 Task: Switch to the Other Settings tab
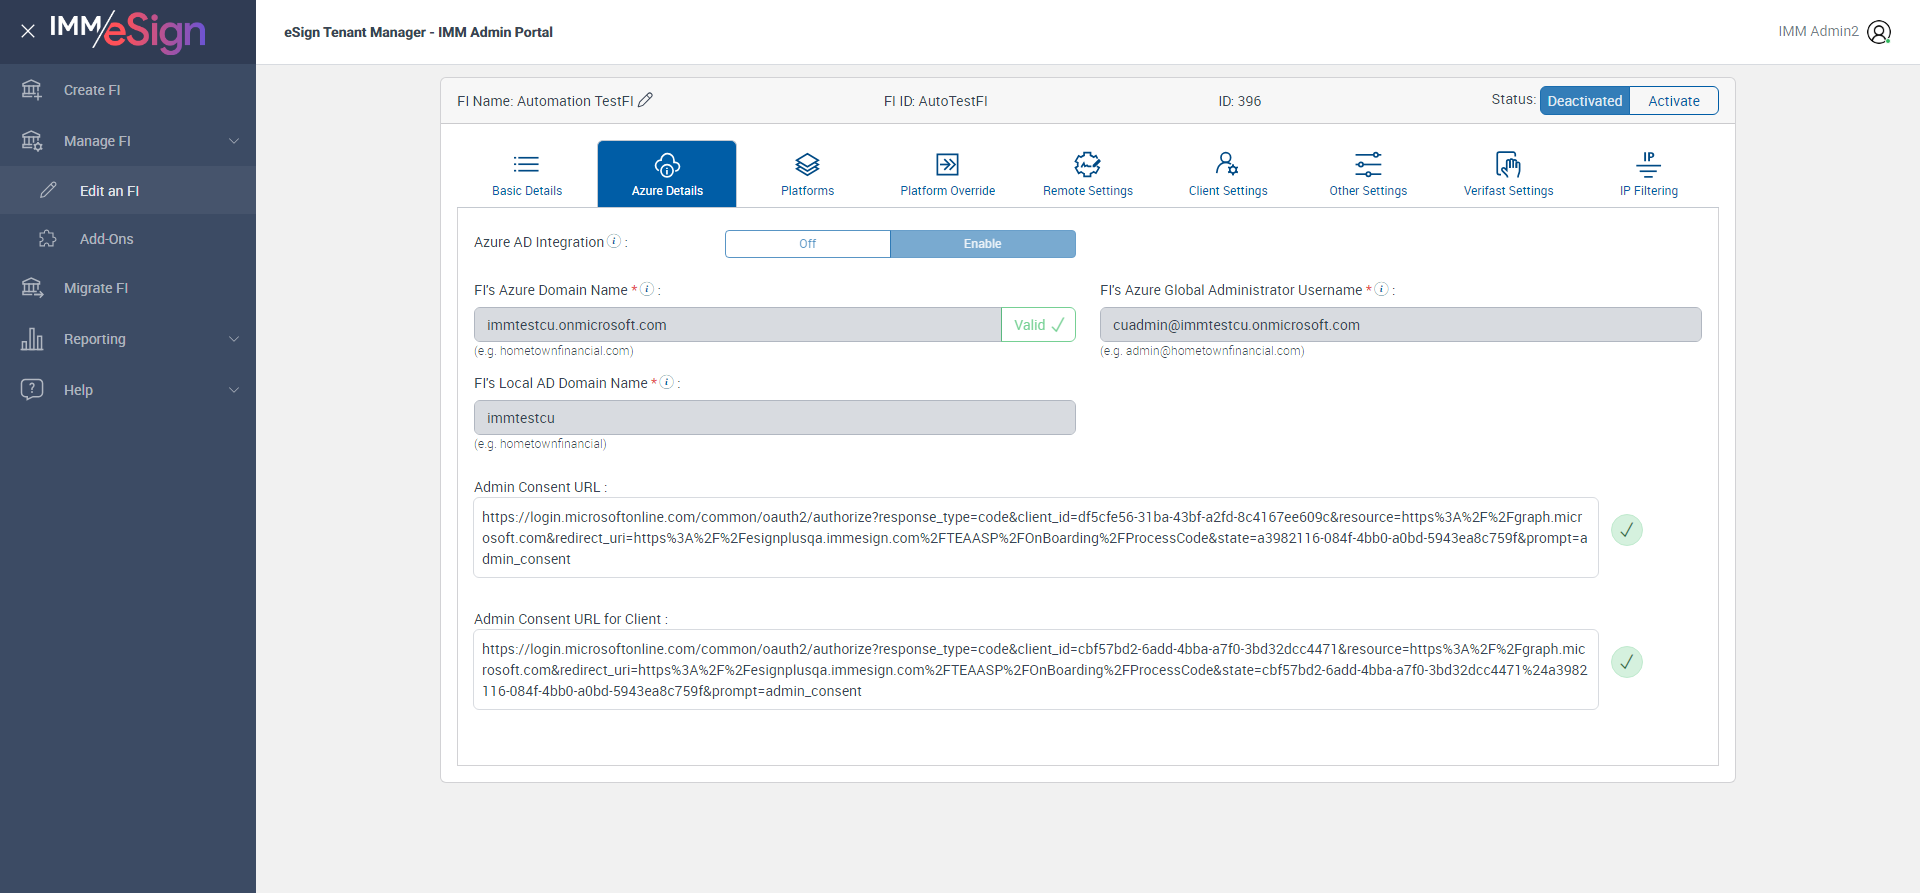1368,174
